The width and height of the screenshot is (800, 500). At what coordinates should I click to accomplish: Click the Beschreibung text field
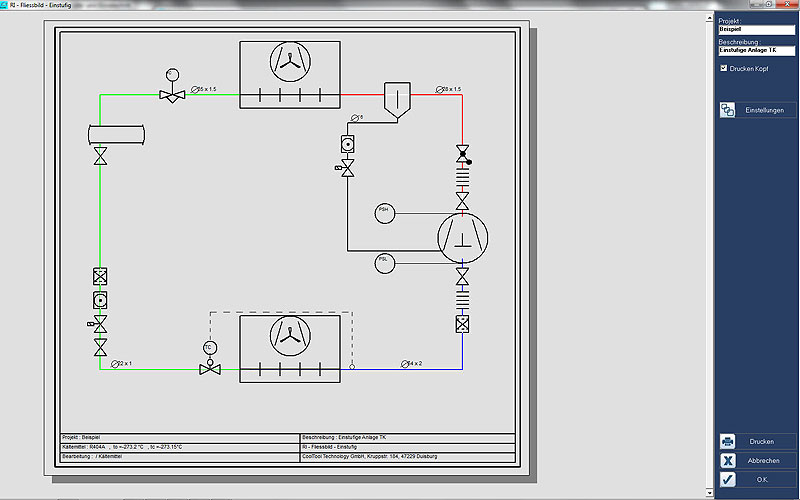[x=756, y=50]
